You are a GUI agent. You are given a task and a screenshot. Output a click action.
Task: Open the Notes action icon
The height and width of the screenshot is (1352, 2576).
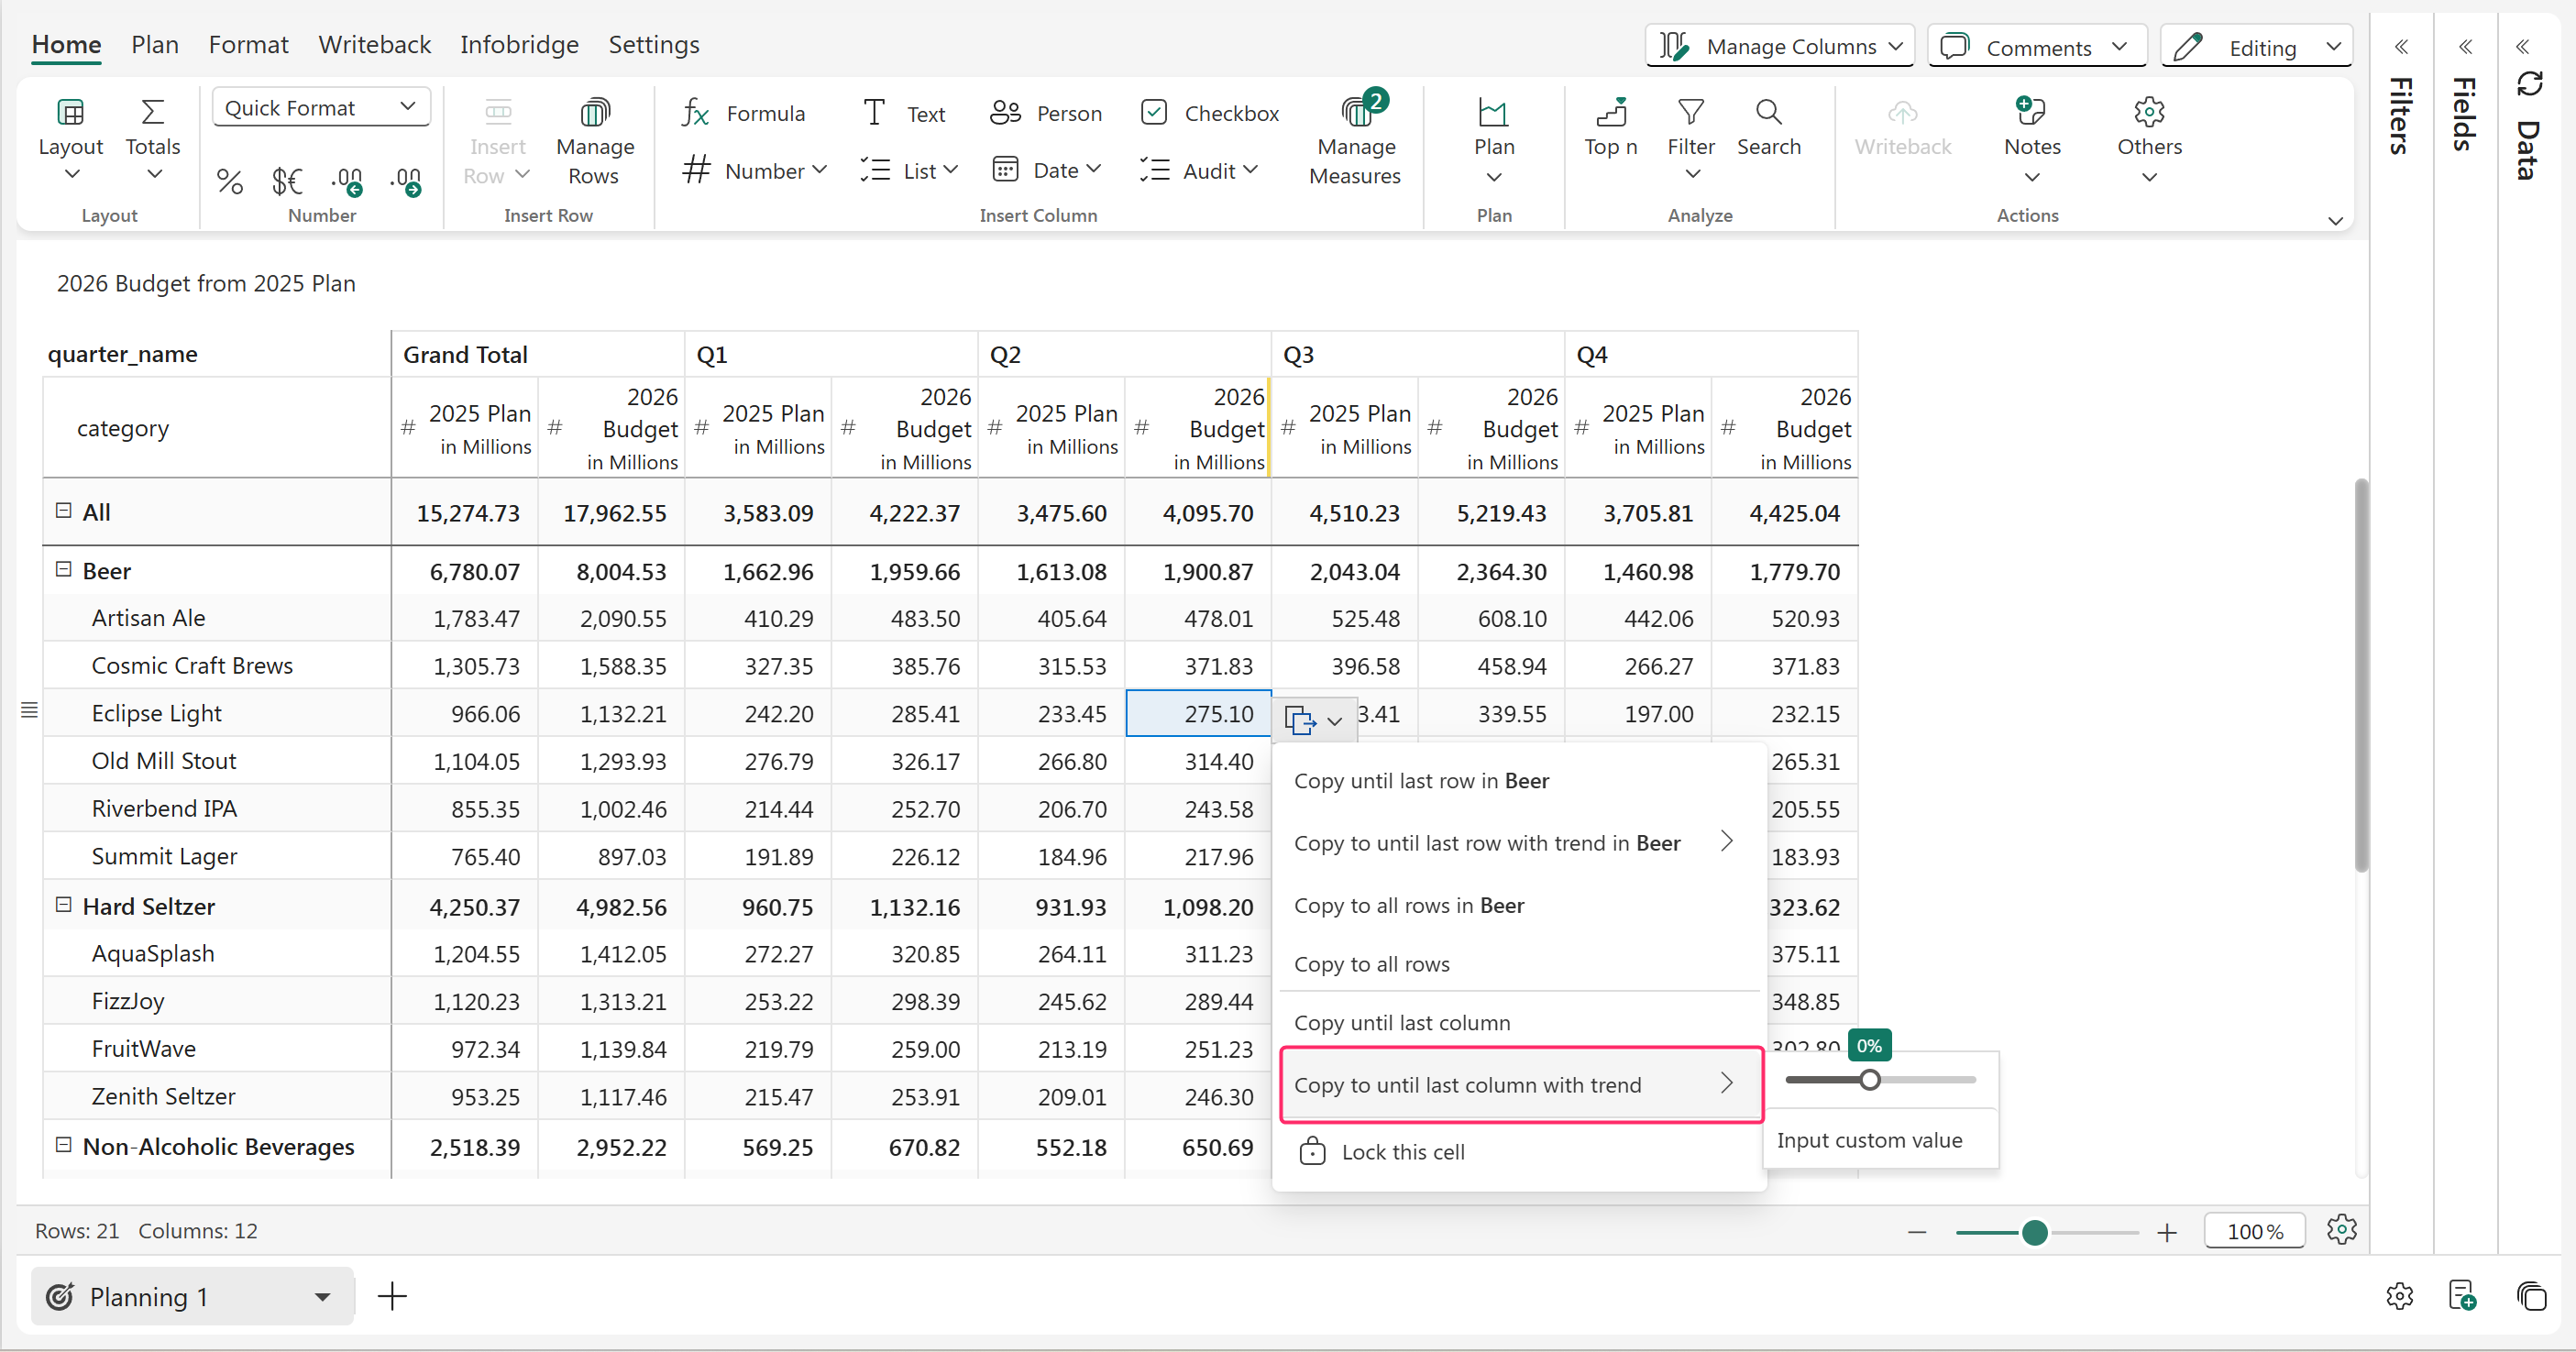(x=2031, y=113)
